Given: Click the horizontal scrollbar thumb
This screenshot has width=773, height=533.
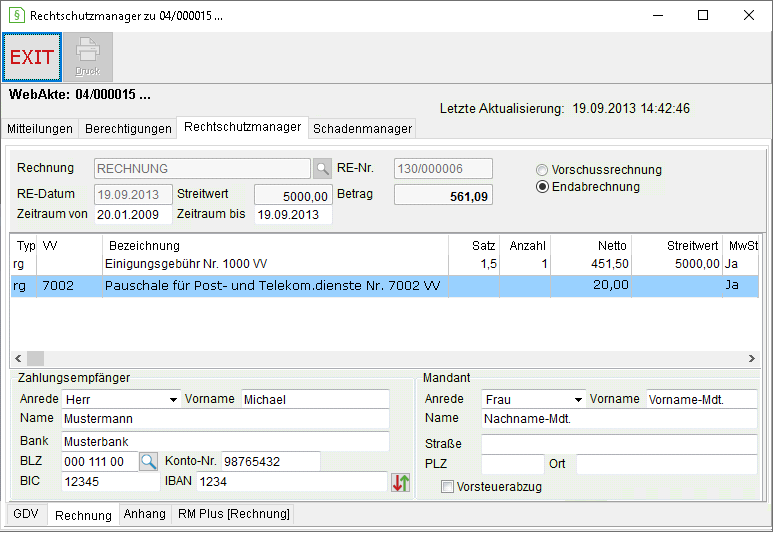Looking at the screenshot, I should pos(35,358).
